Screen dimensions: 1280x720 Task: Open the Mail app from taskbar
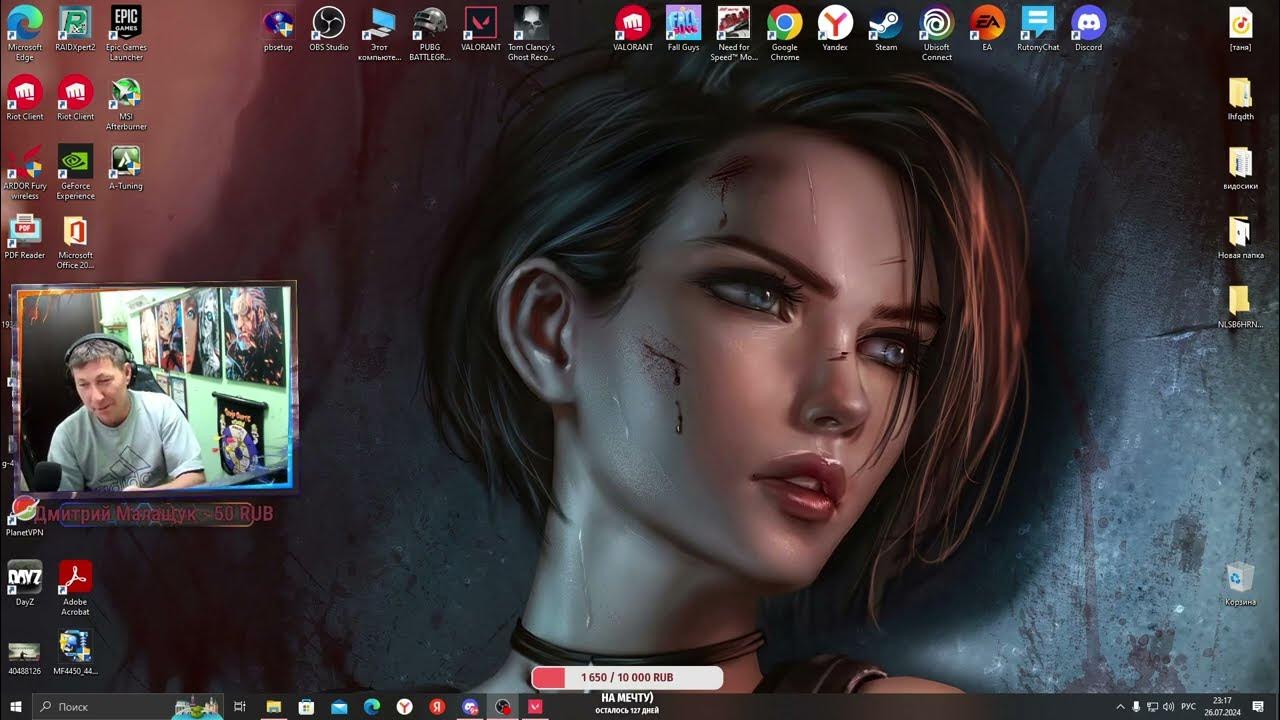pos(339,707)
